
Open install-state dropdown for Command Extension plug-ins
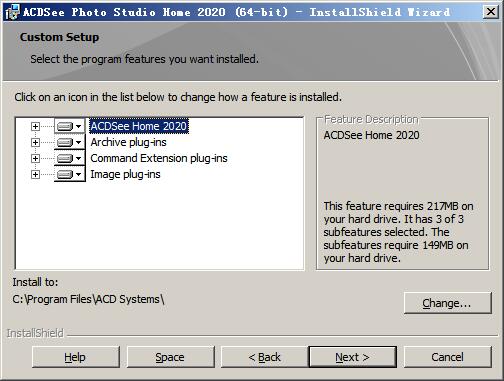(69, 158)
